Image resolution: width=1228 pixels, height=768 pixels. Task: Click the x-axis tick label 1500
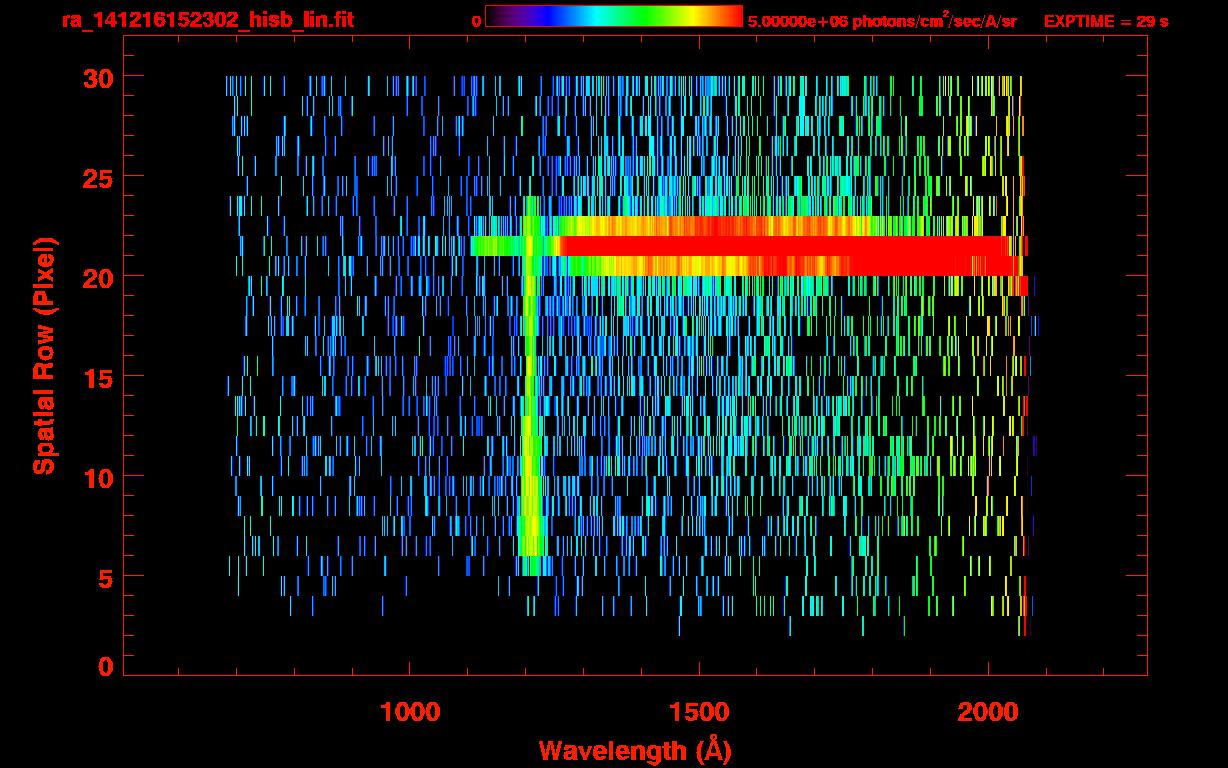699,712
